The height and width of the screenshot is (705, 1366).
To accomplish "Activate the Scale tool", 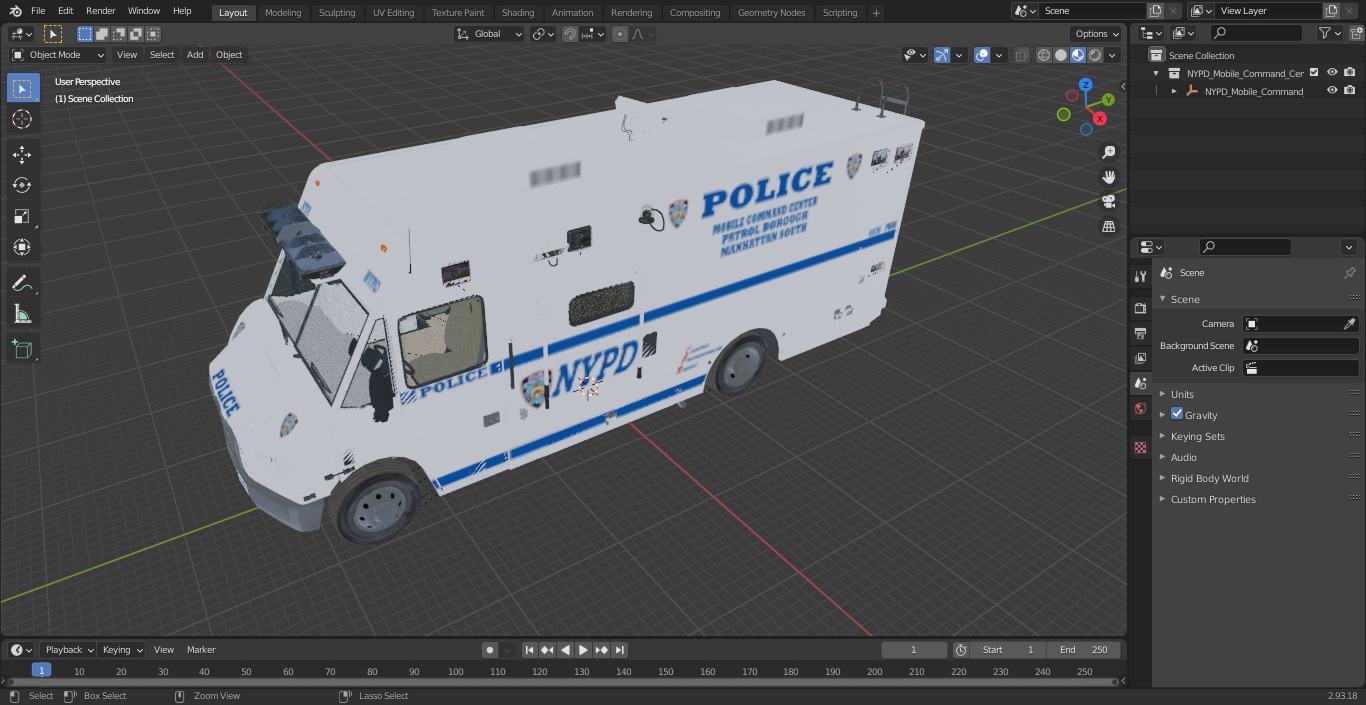I will click(22, 216).
